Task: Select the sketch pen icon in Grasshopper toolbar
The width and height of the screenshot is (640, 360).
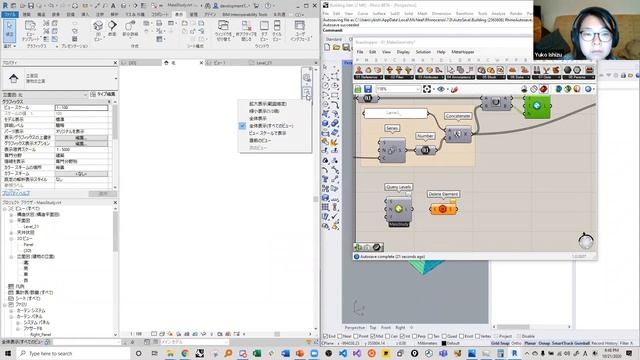Action: click(454, 89)
